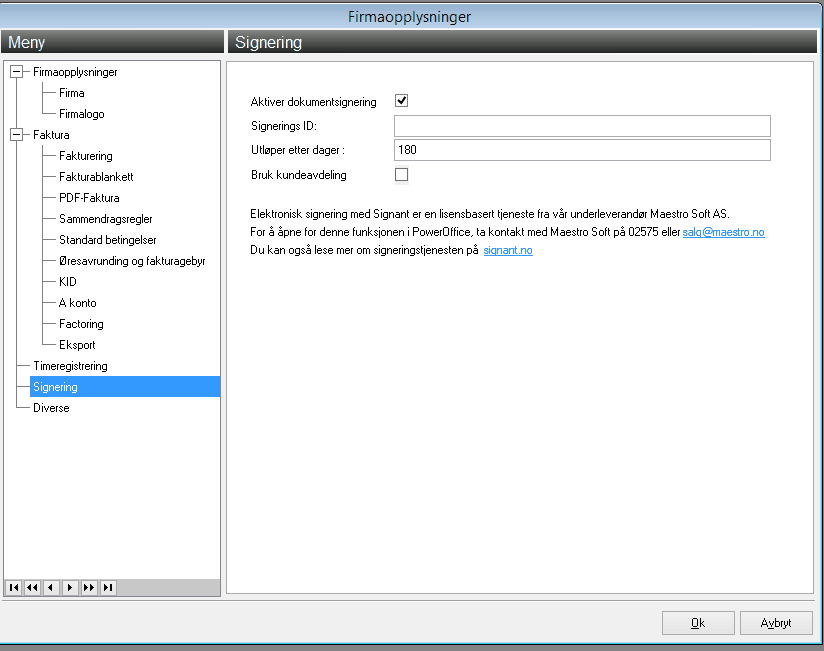Collapse the Faktura tree node

coord(17,135)
